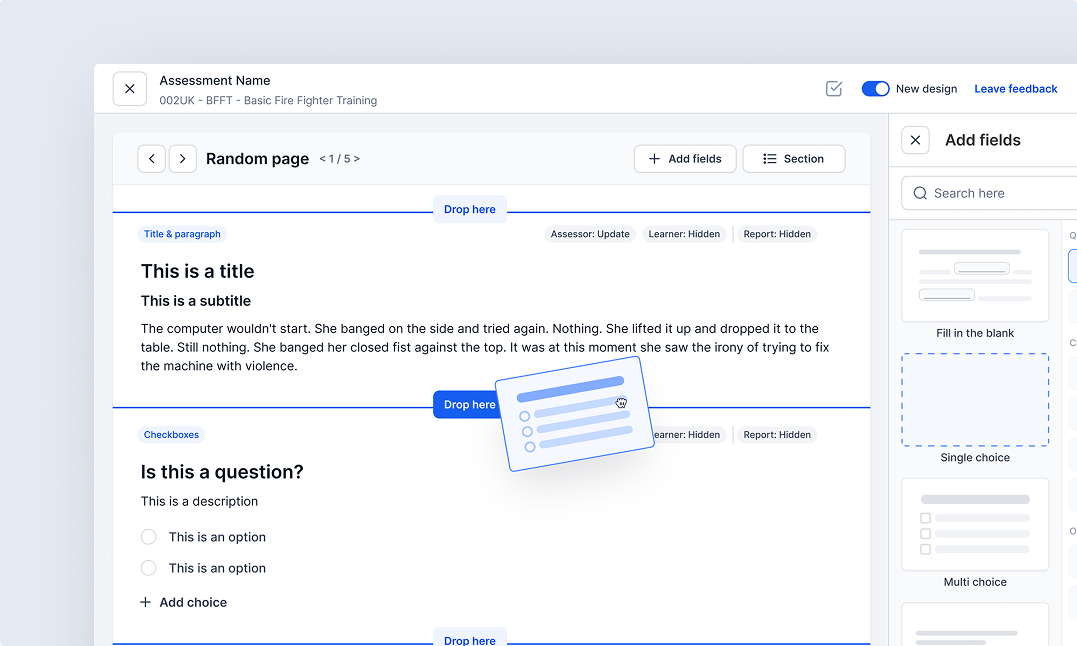The height and width of the screenshot is (646, 1077).
Task: Click Report: Hidden badge in title block
Action: coord(777,234)
